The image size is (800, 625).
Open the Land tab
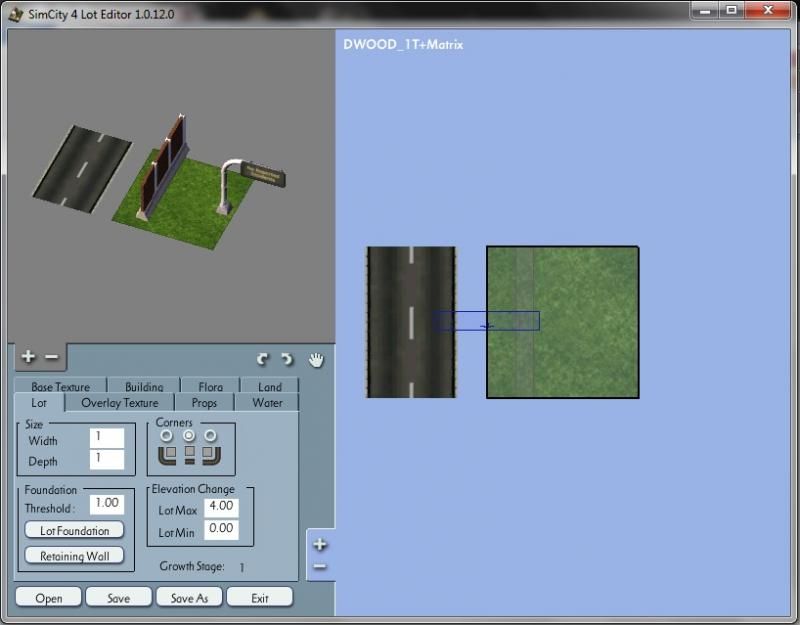[269, 386]
